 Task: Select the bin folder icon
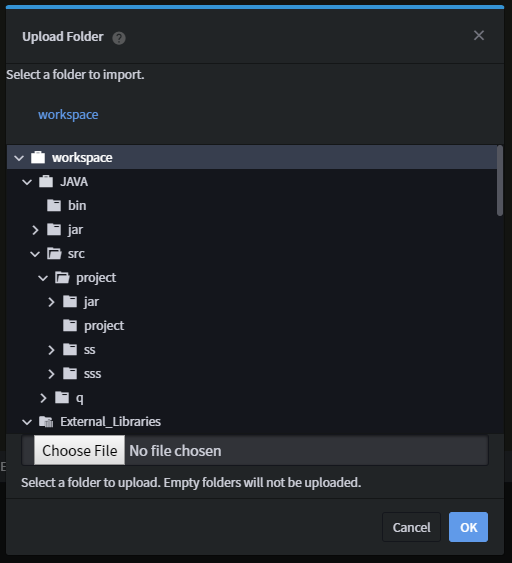click(x=54, y=205)
